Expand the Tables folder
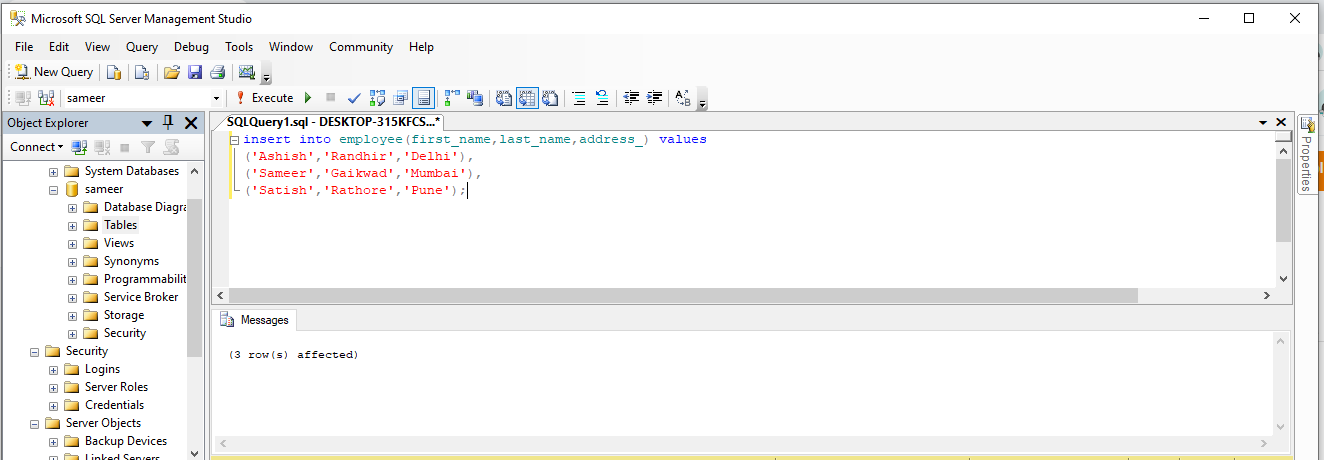The image size is (1324, 460). [72, 225]
